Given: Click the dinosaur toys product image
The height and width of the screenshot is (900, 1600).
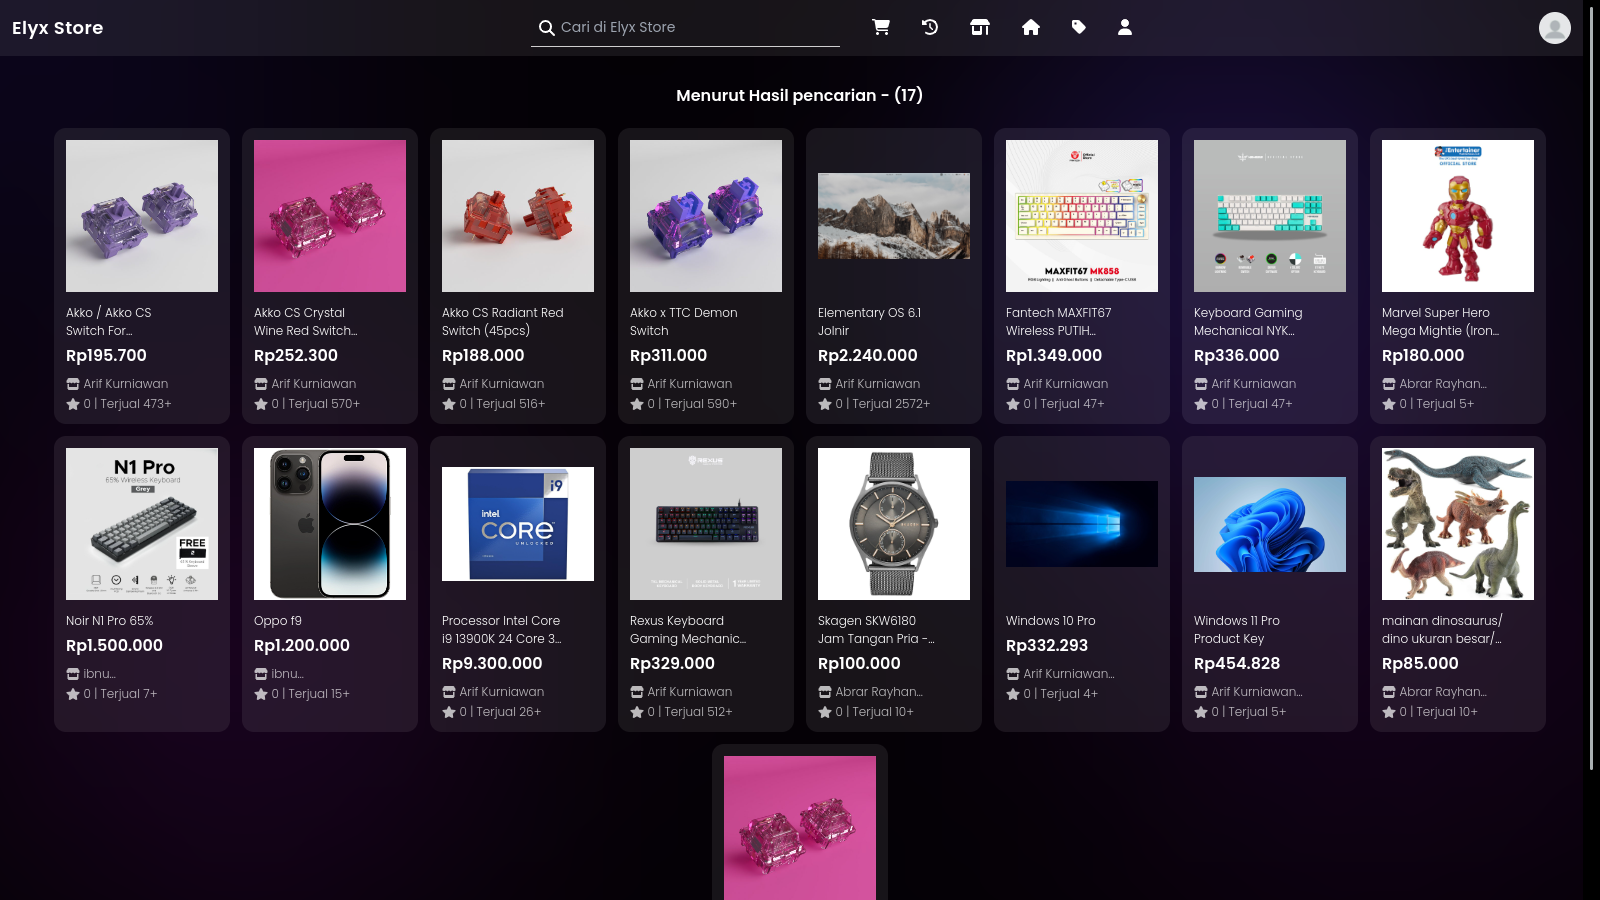Looking at the screenshot, I should [1457, 524].
